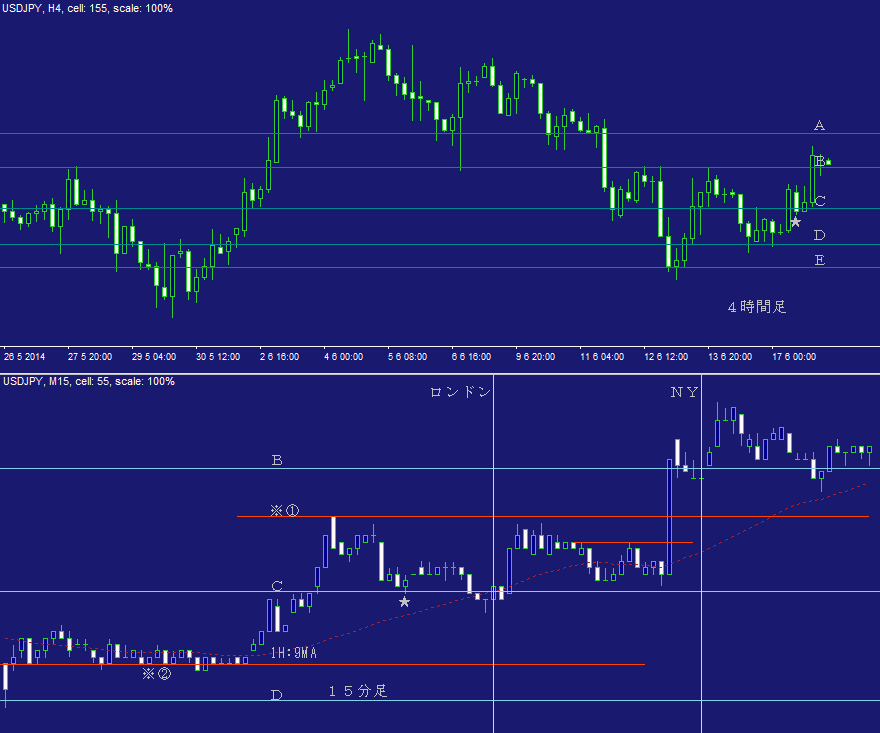This screenshot has height=733, width=880.
Task: Click the star marker on the M15 chart
Action: (404, 602)
